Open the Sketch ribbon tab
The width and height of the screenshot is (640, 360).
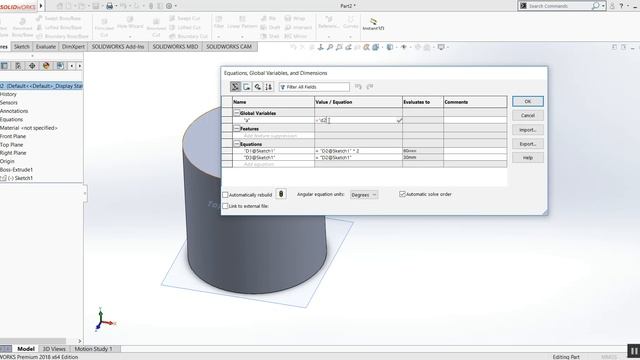click(x=22, y=47)
